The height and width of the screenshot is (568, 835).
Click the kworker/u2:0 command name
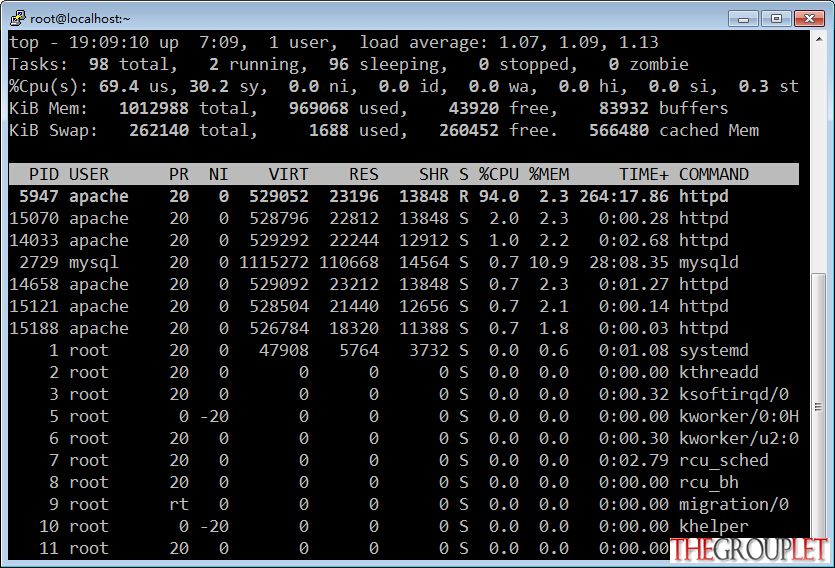pos(739,438)
